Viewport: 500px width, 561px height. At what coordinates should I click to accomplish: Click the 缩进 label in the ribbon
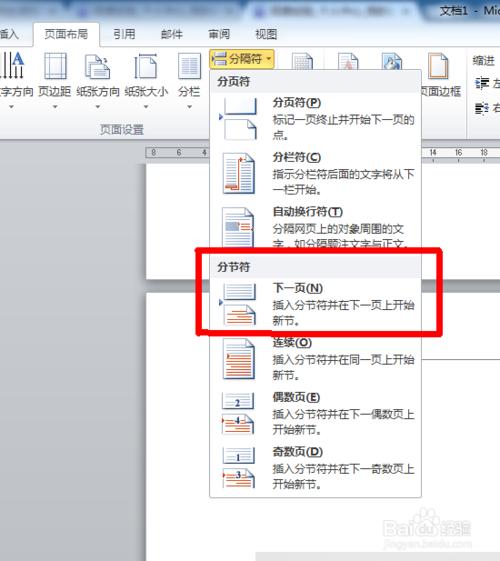[484, 61]
